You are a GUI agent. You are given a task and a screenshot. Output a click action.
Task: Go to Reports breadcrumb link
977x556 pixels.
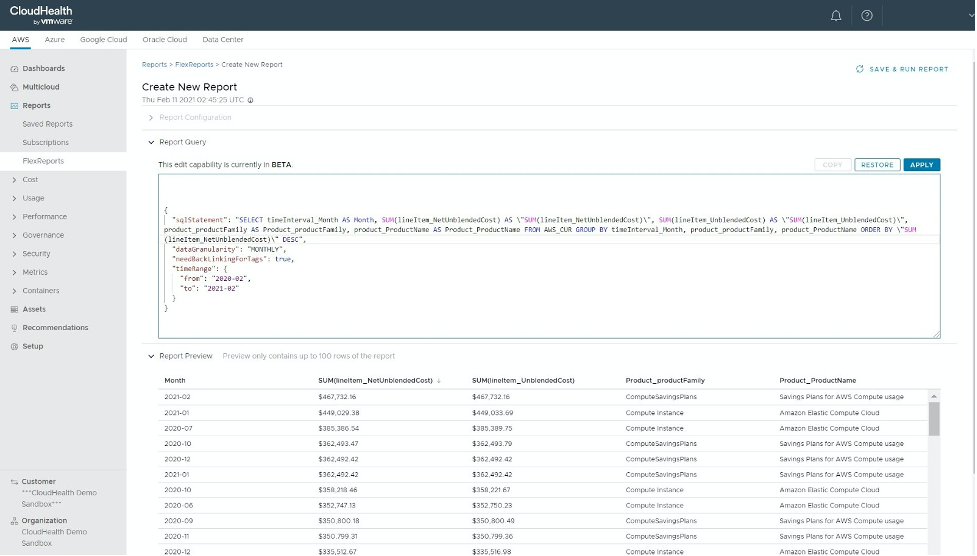tap(154, 65)
